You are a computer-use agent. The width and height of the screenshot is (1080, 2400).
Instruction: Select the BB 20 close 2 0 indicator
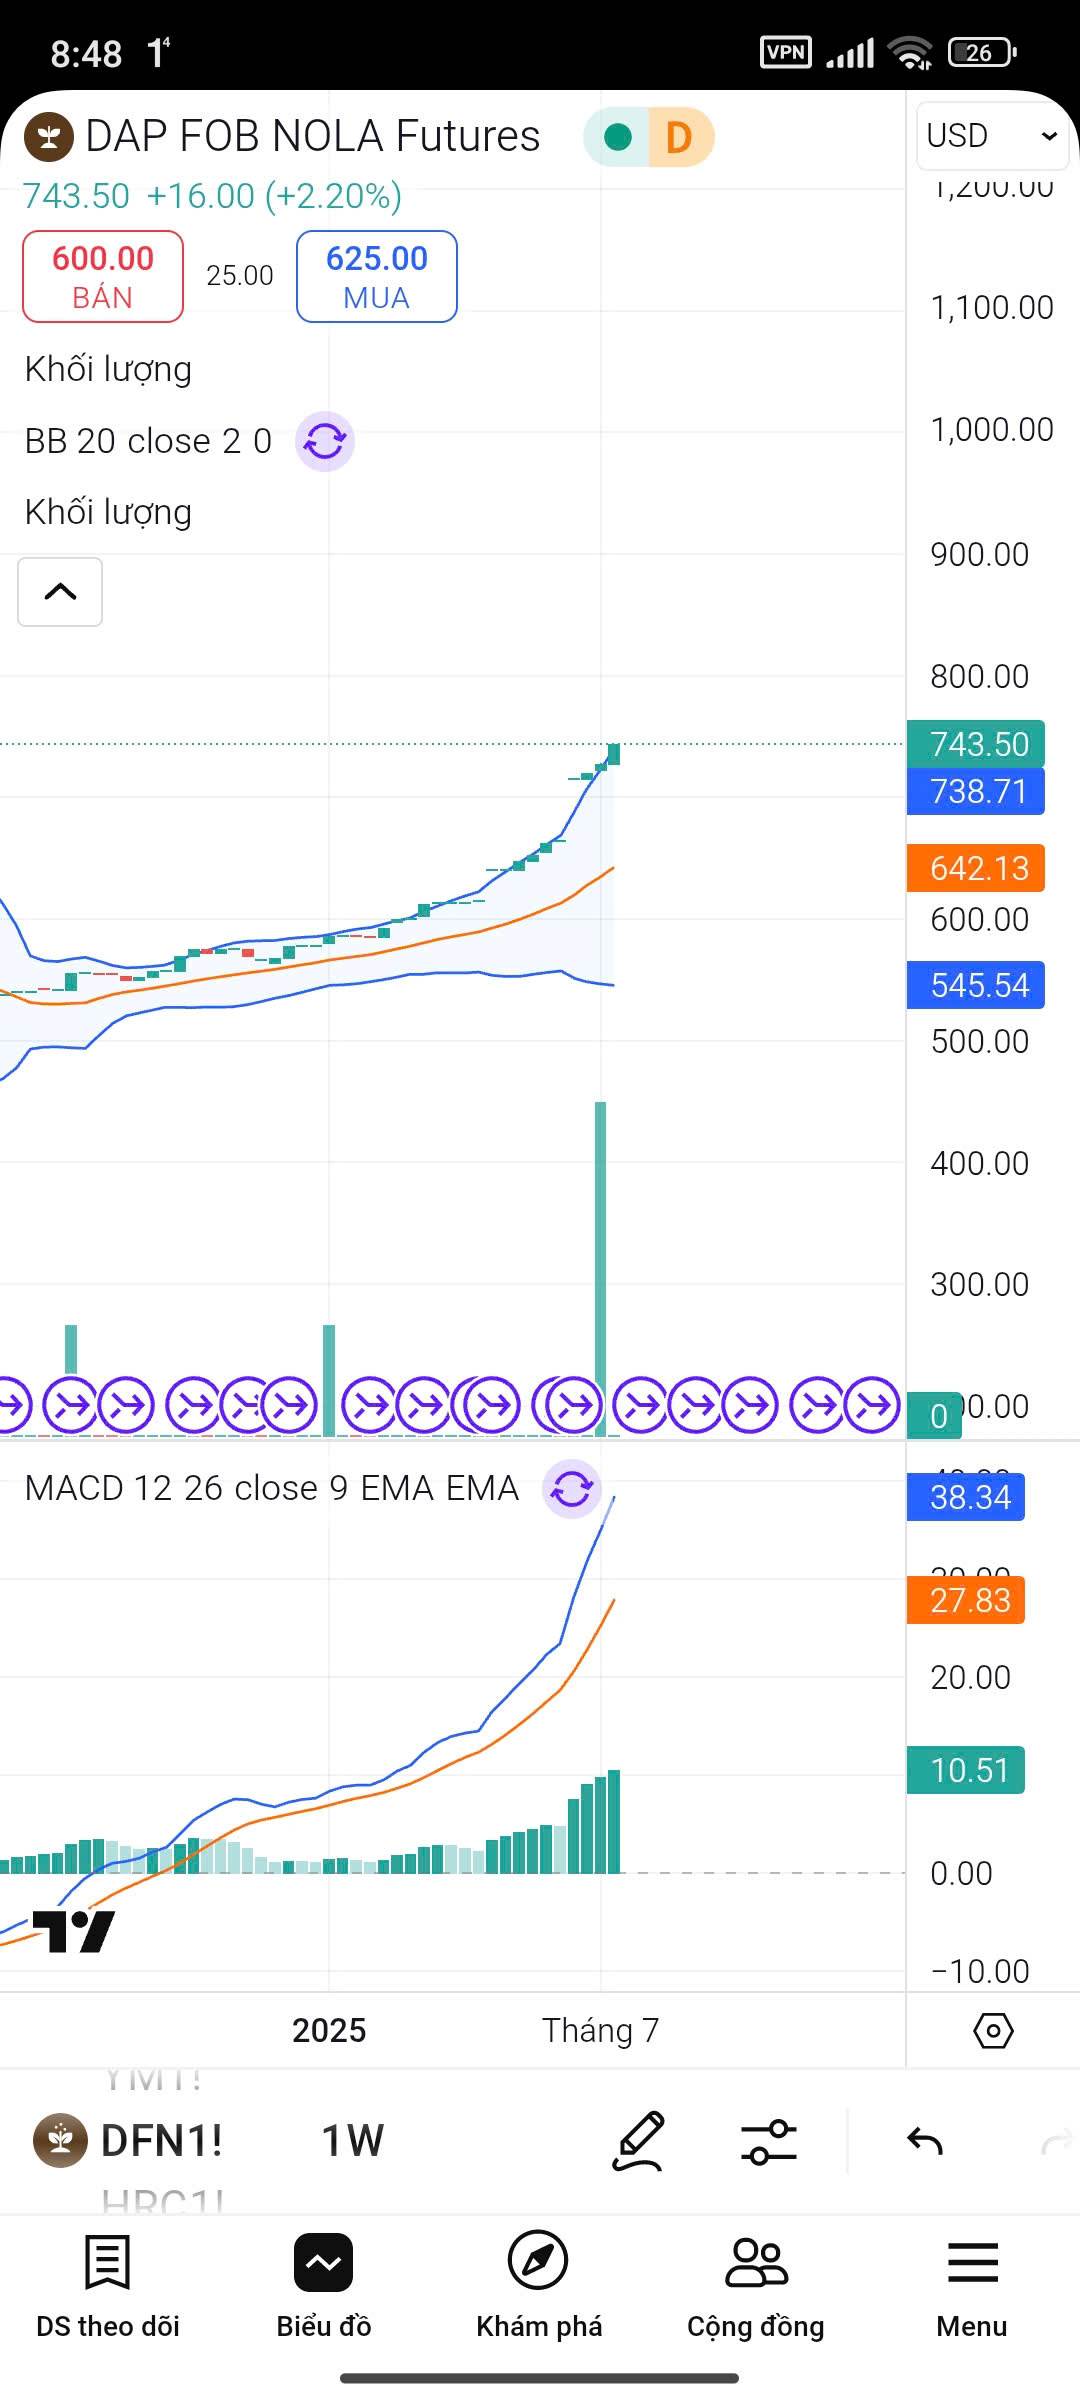click(148, 441)
